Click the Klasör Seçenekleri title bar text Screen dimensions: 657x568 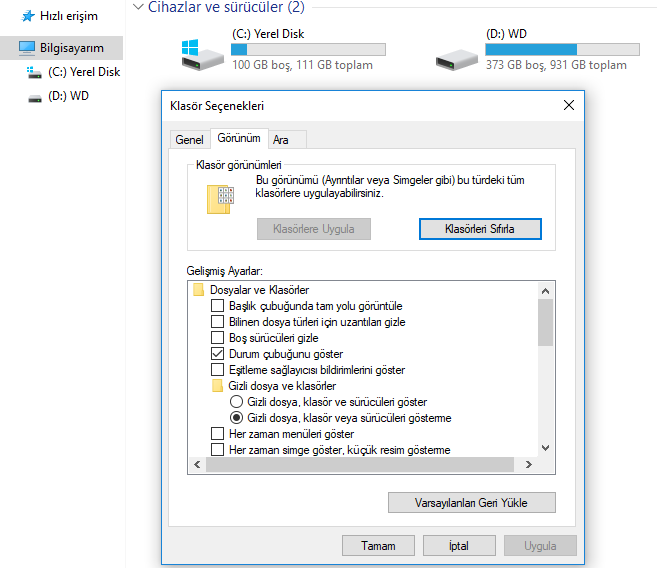click(217, 106)
